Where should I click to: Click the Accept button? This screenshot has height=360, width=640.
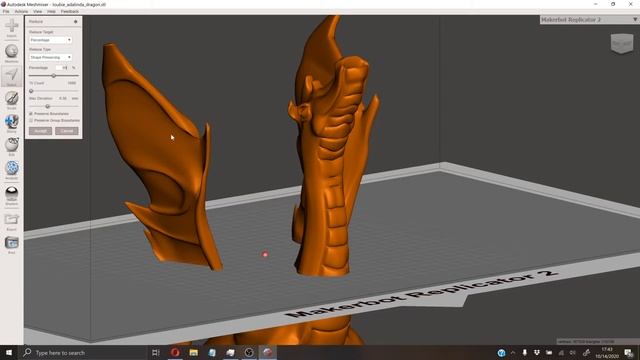pos(40,131)
